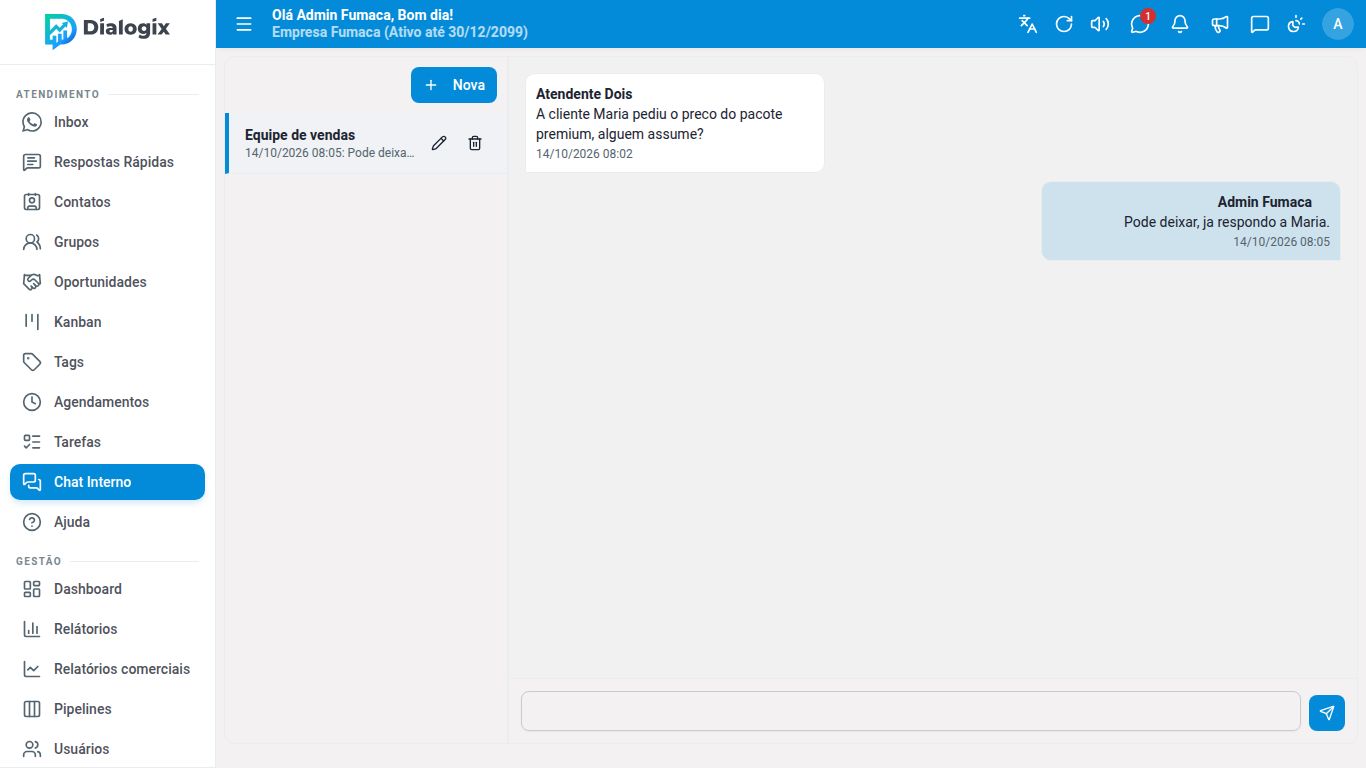Open Usuários in the sidebar

point(107,749)
